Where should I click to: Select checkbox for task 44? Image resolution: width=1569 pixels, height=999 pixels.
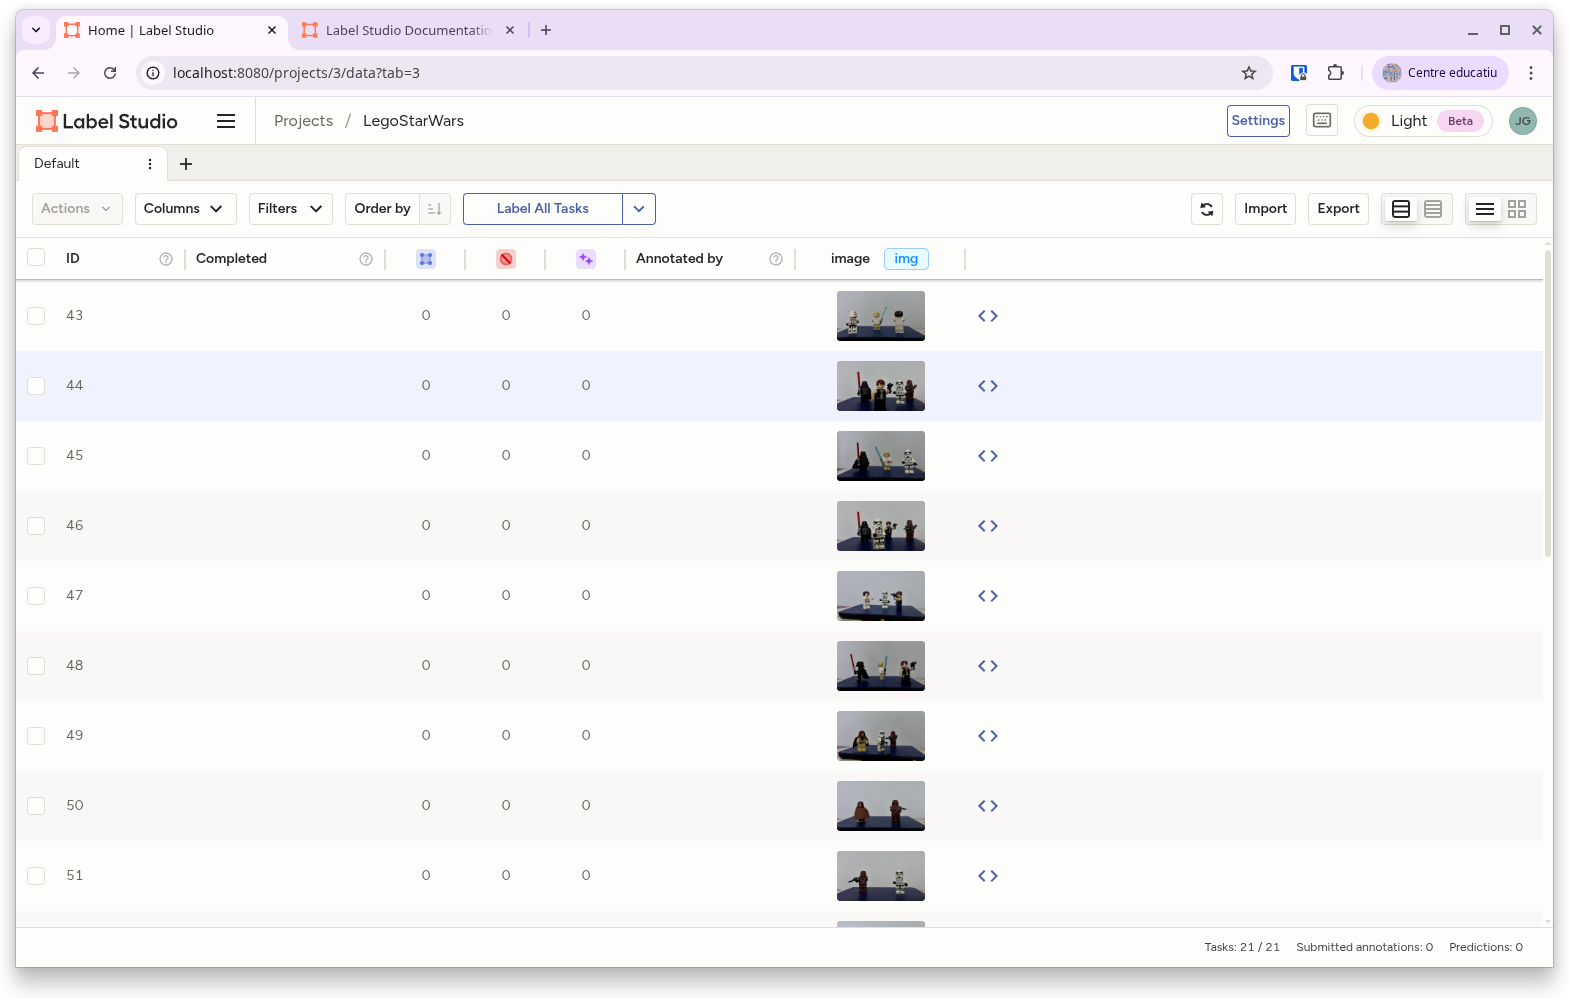(36, 386)
